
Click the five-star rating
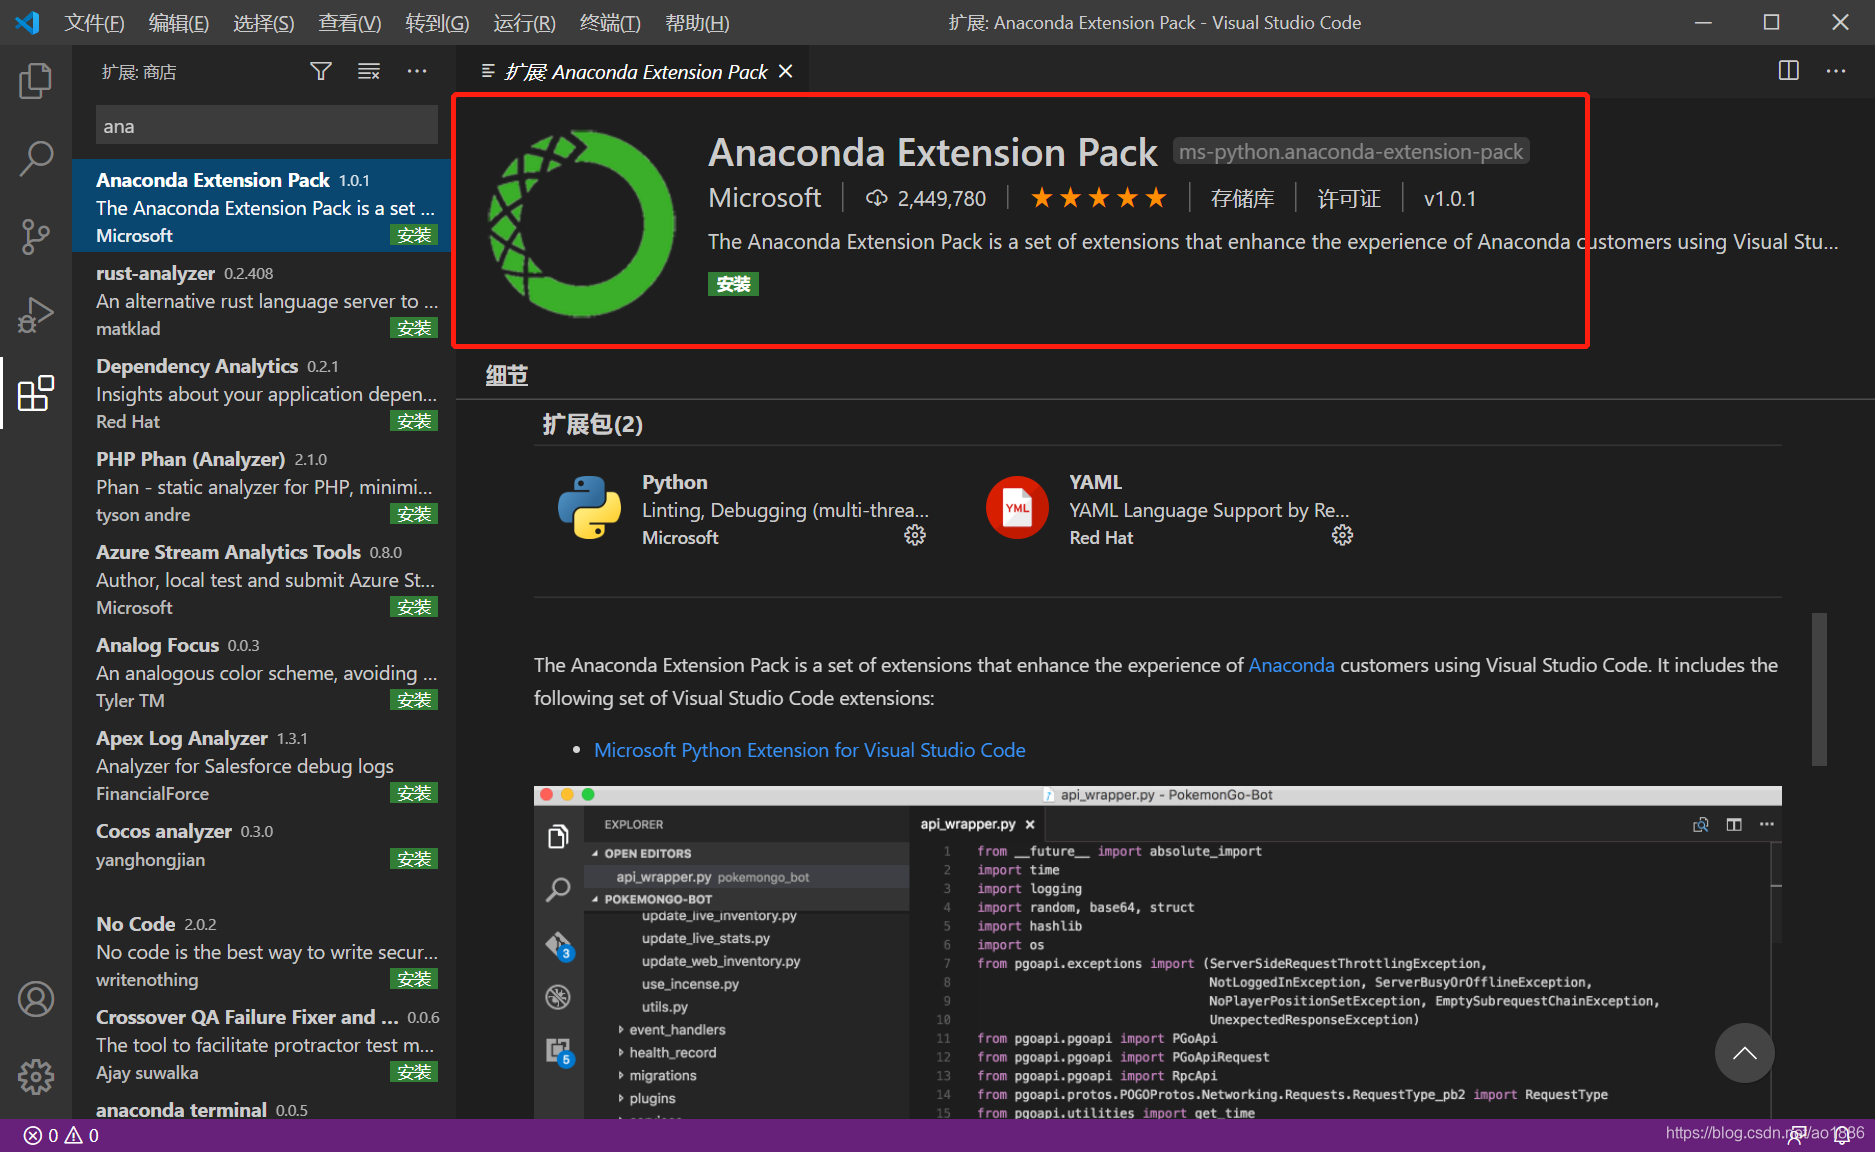click(1098, 198)
